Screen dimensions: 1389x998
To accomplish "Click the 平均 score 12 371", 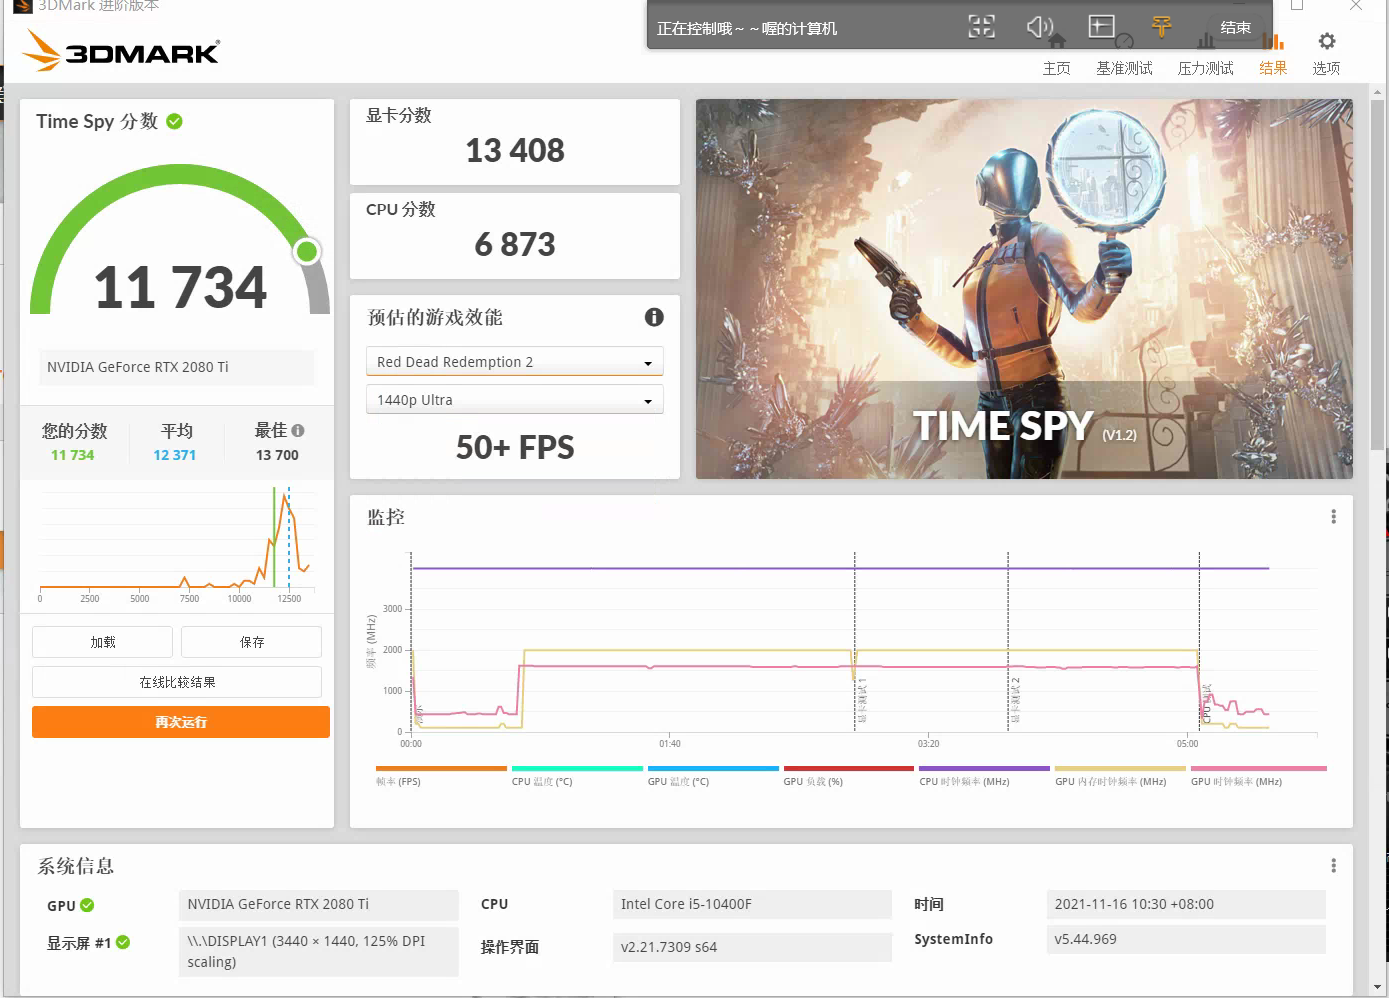I will (174, 455).
